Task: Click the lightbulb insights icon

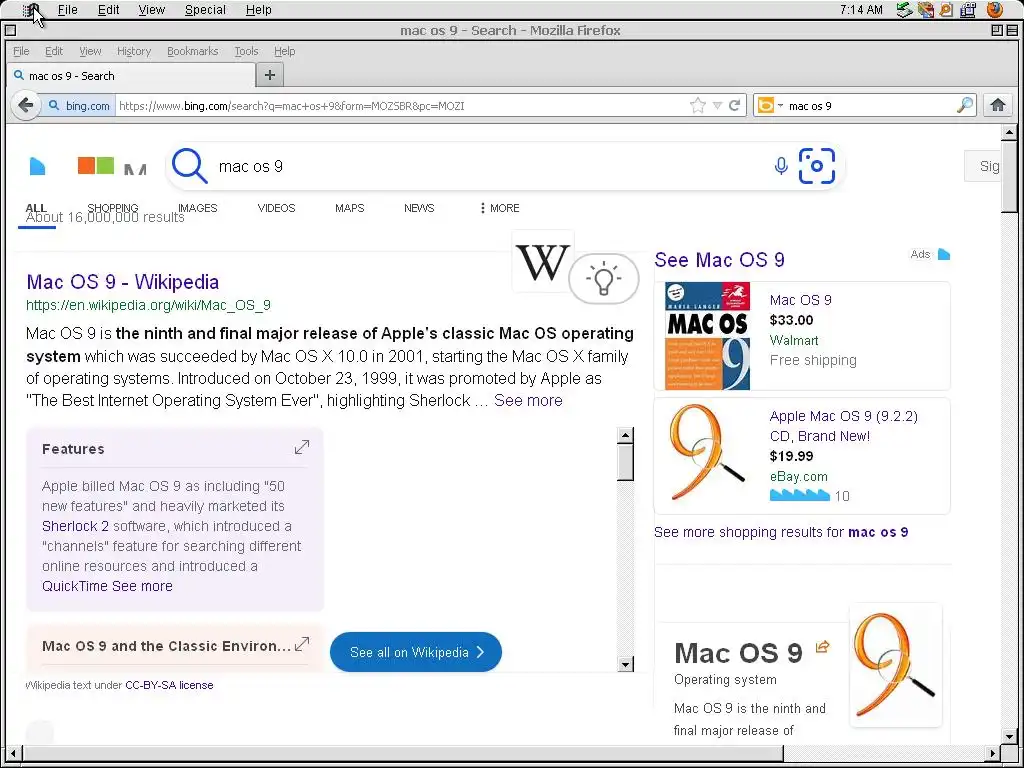Action: point(603,279)
